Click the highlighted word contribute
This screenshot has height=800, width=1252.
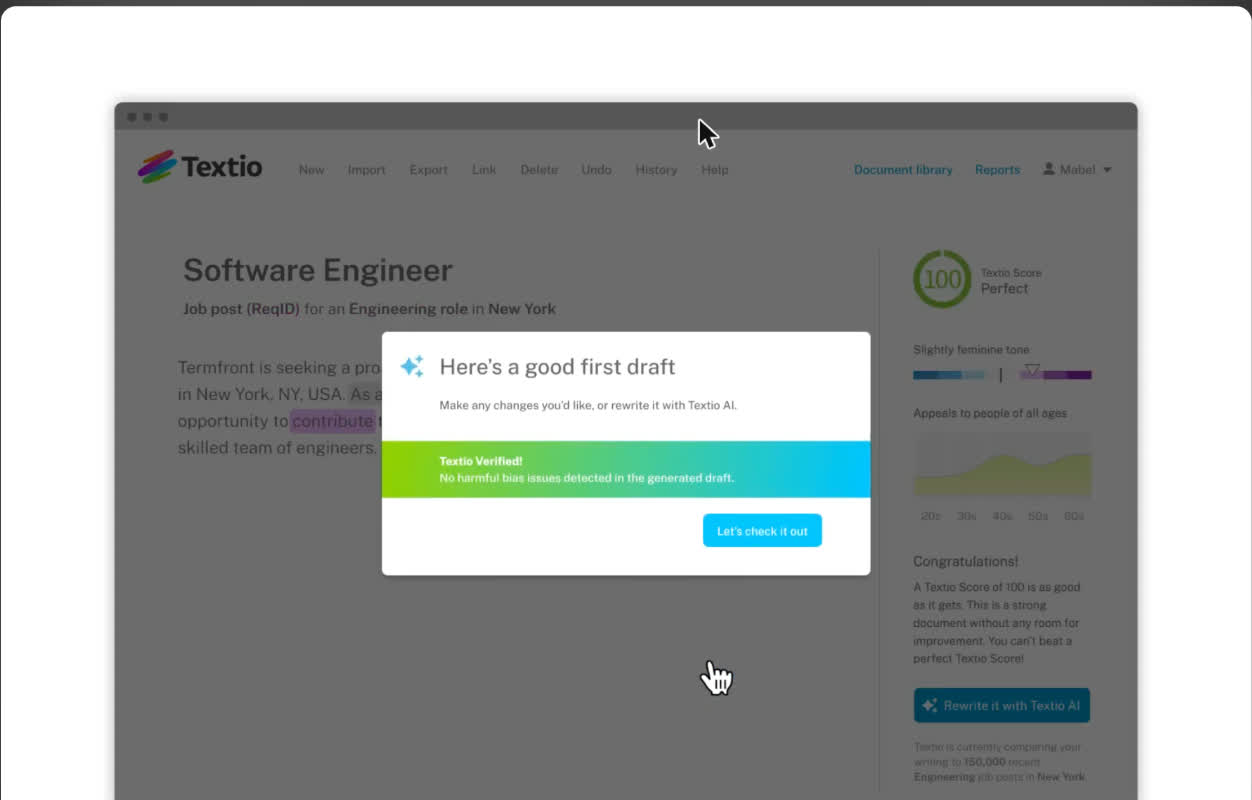(x=332, y=421)
